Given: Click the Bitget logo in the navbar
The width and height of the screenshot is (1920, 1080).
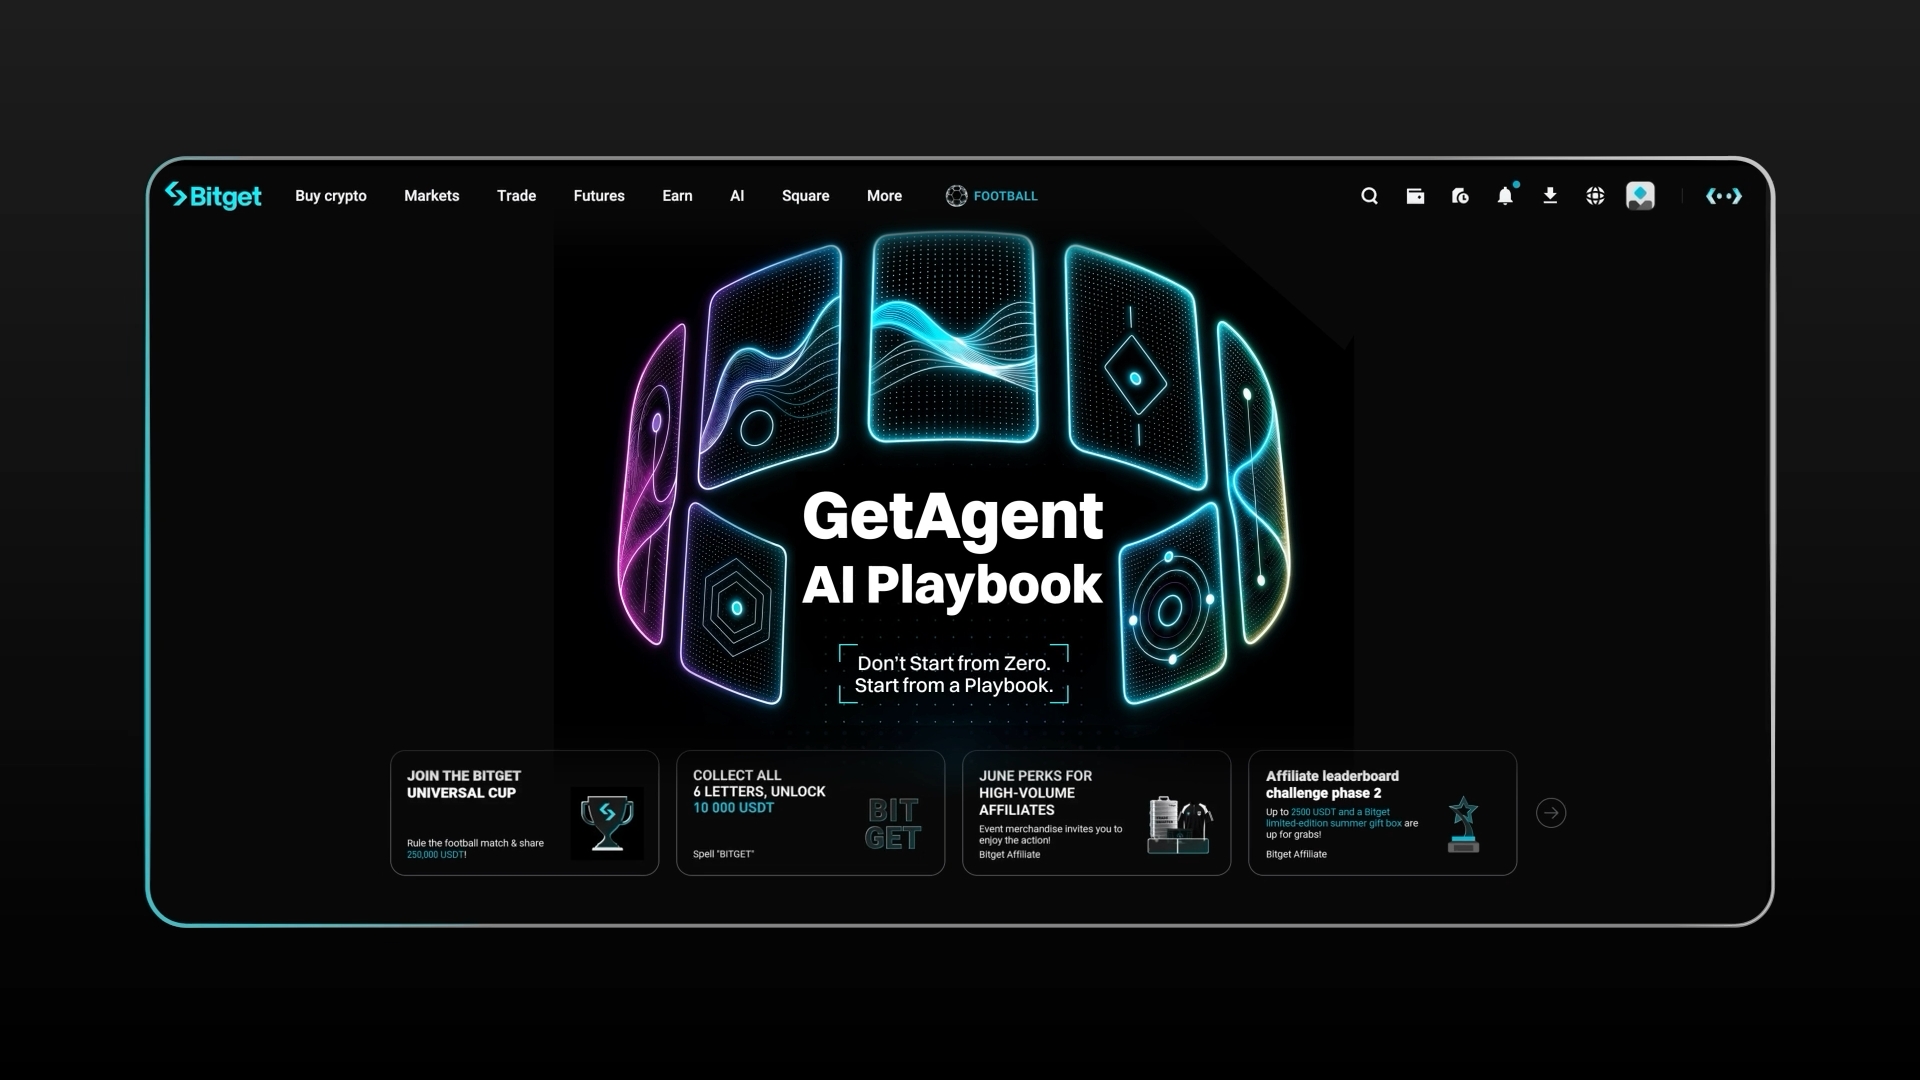Looking at the screenshot, I should (x=213, y=196).
